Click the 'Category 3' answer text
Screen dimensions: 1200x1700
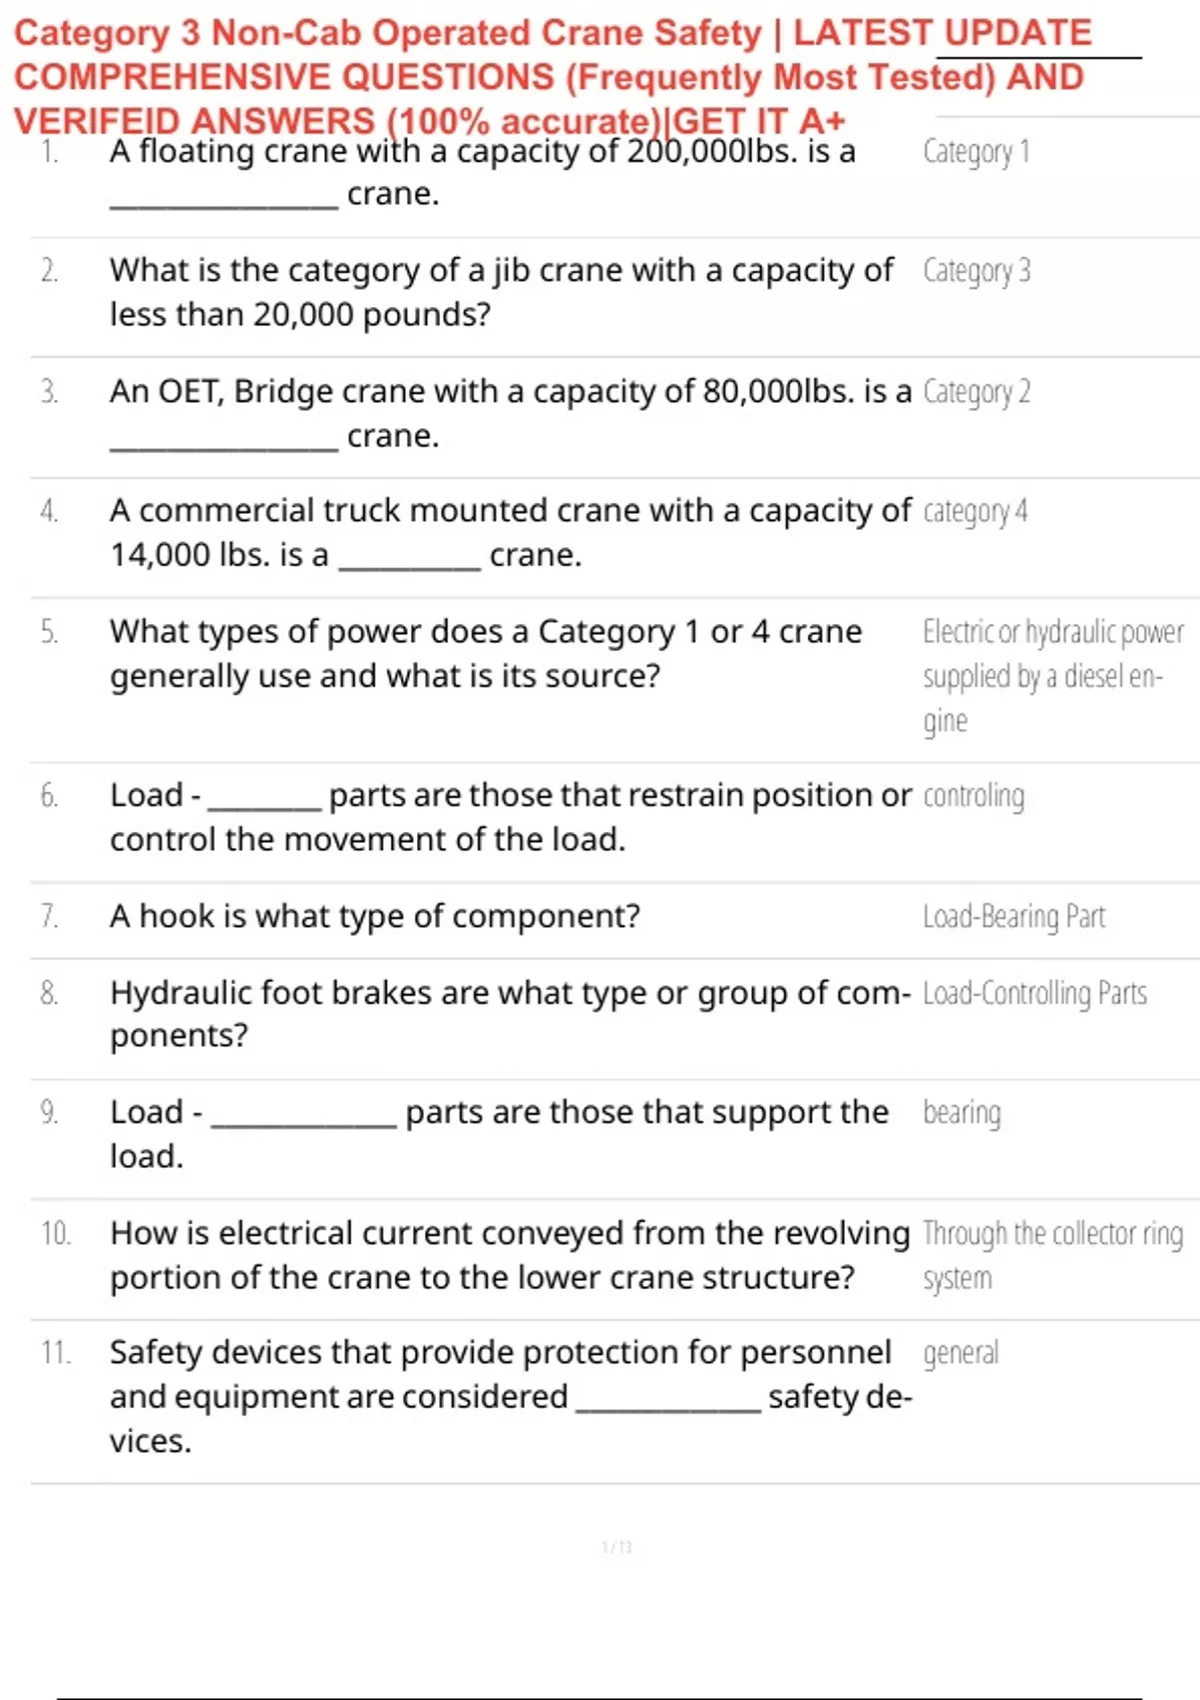click(976, 270)
